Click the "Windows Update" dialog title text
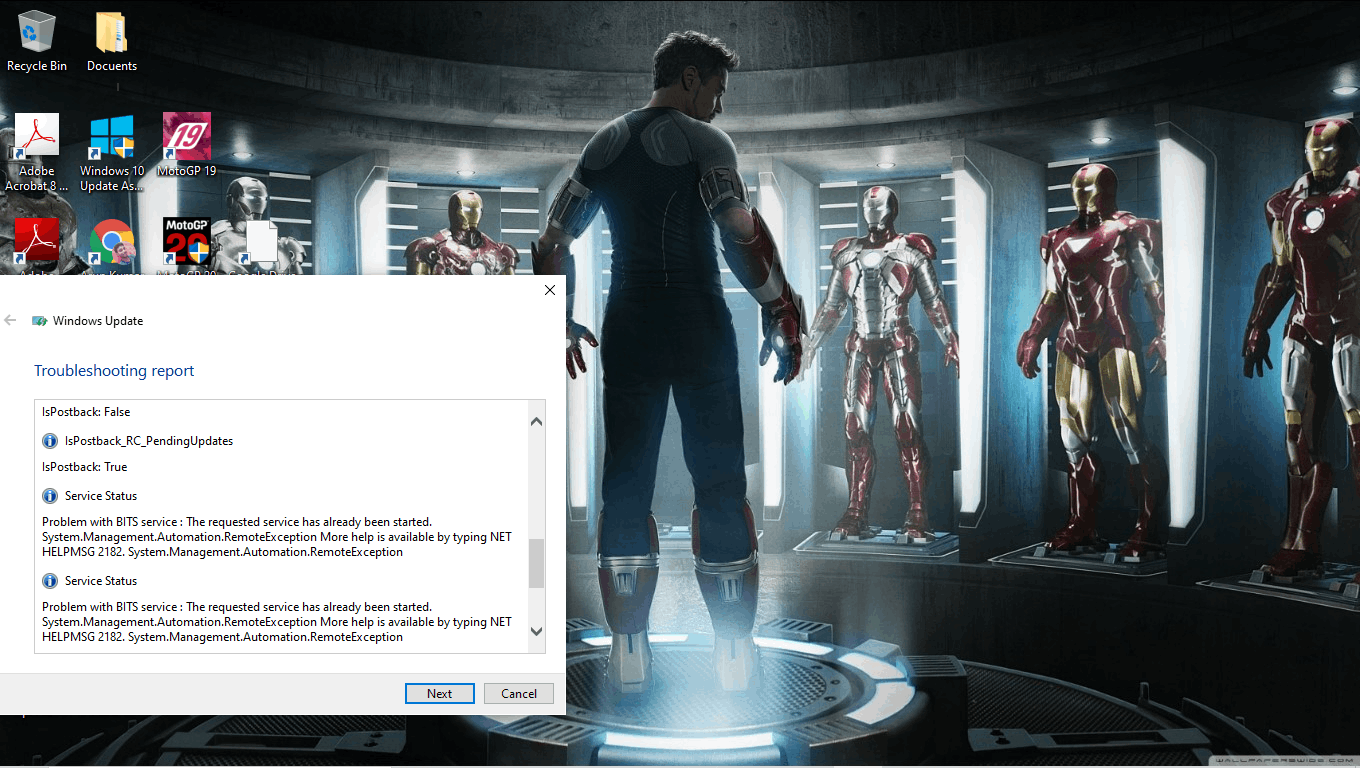This screenshot has height=768, width=1360. 98,321
